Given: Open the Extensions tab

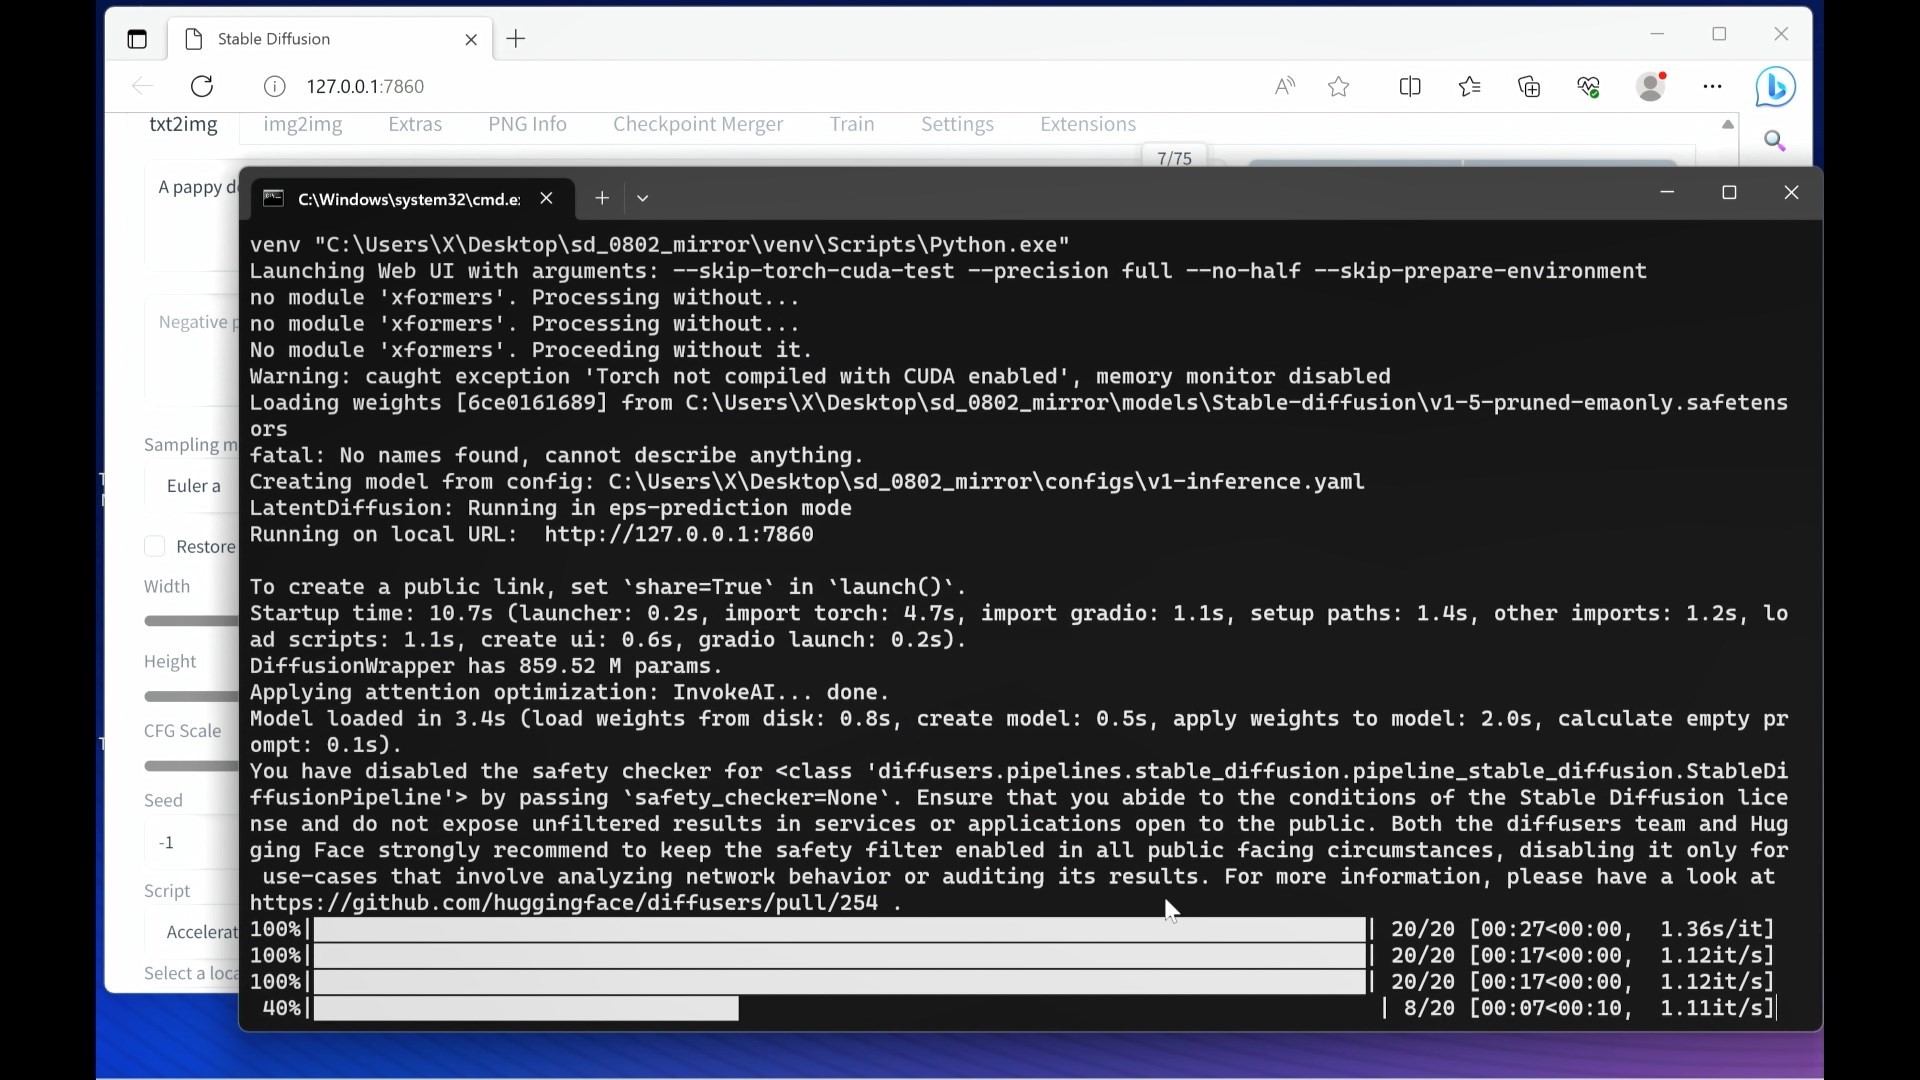Looking at the screenshot, I should (1088, 124).
